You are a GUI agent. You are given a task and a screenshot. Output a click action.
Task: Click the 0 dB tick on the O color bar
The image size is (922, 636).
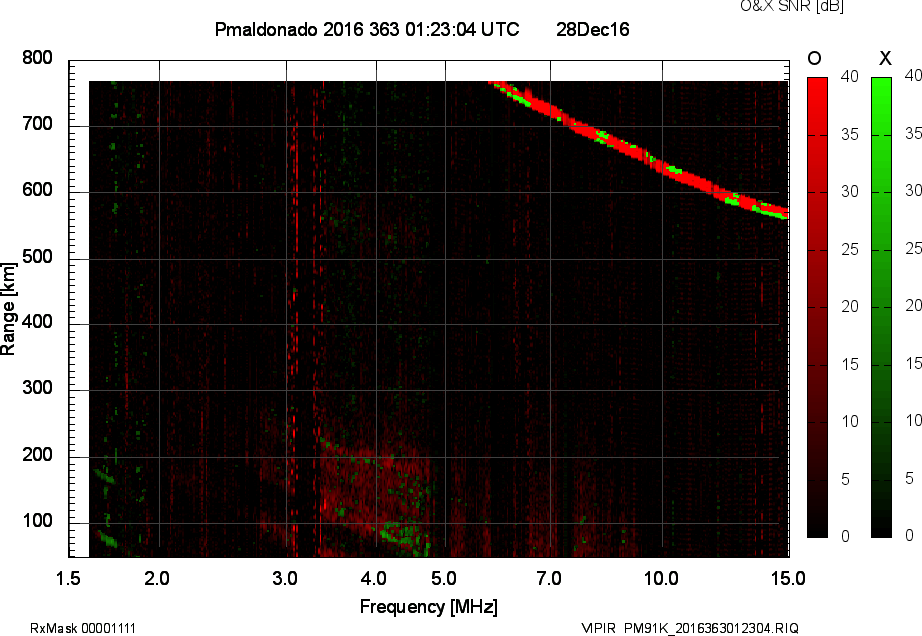[846, 536]
